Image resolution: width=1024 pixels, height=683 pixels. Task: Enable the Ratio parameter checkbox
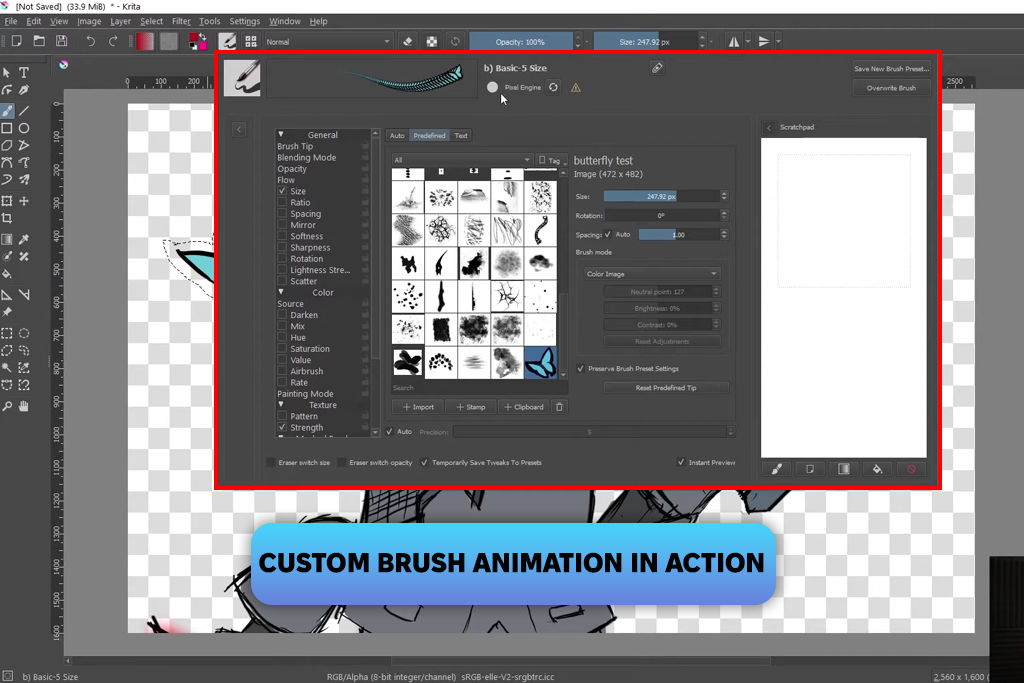(282, 202)
